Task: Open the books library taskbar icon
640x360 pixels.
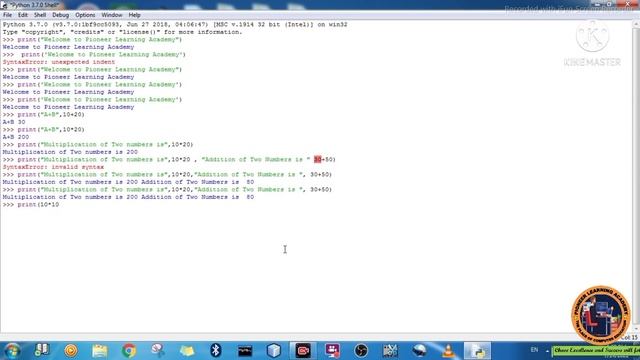Action: [42, 351]
